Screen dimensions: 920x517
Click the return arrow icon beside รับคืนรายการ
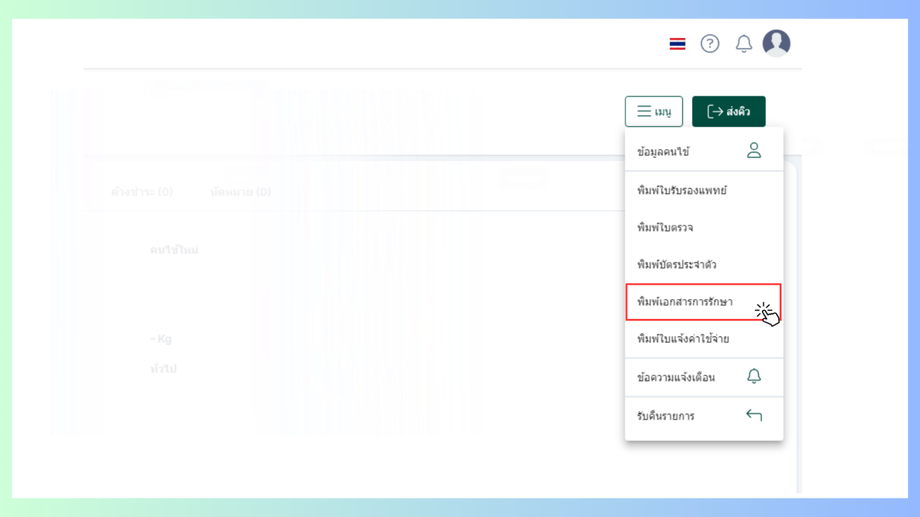pos(754,415)
